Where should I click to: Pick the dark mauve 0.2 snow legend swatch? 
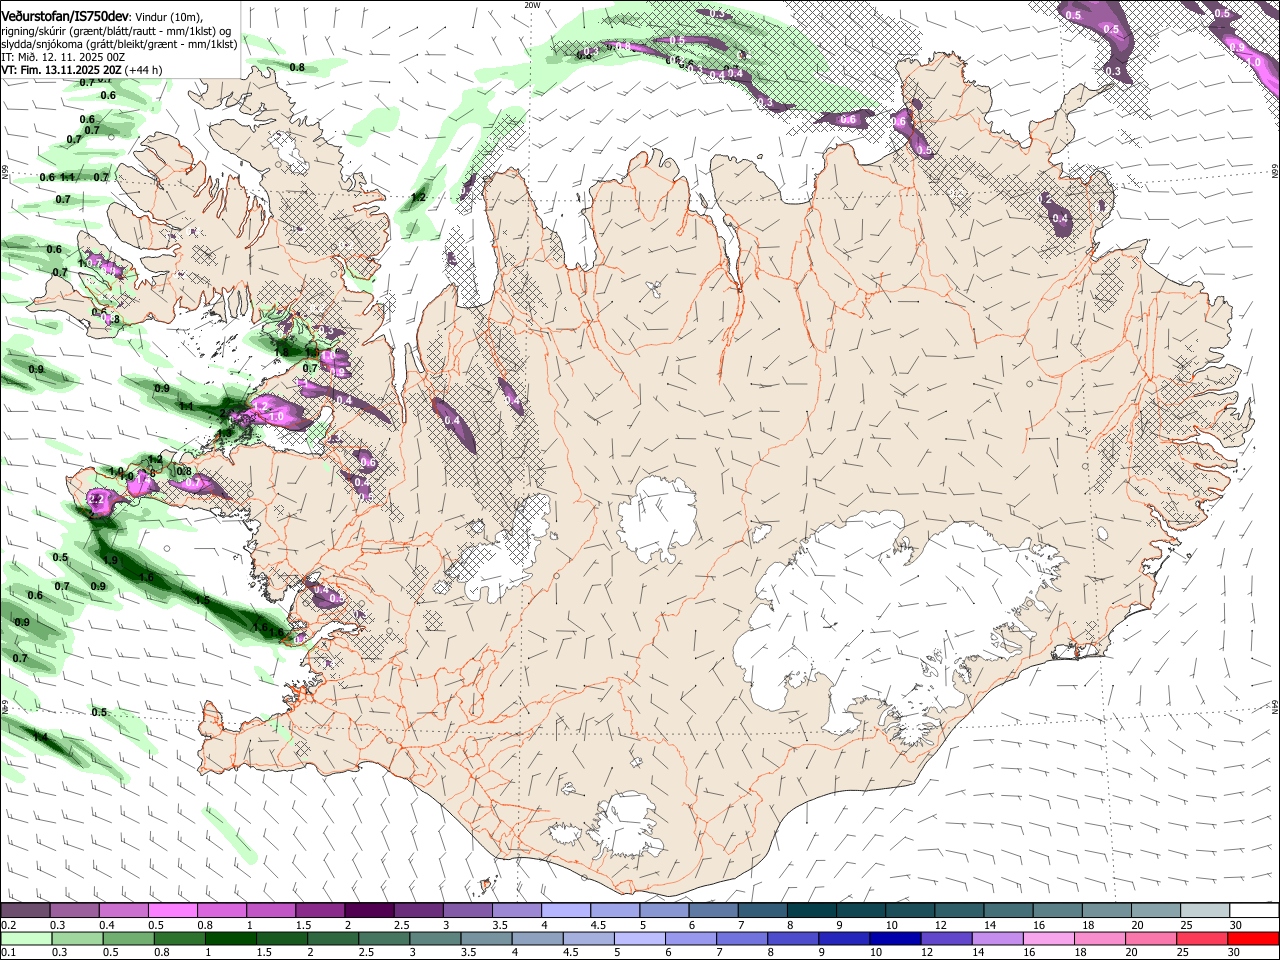[x=25, y=911]
